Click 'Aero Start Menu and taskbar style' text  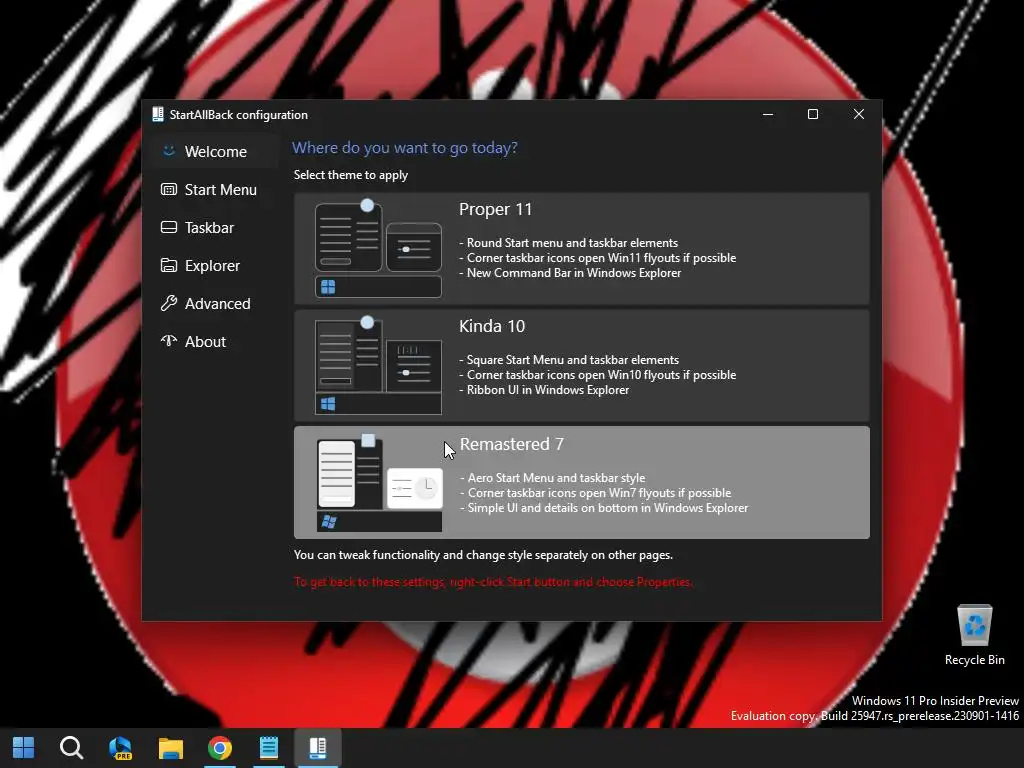pyautogui.click(x=552, y=478)
